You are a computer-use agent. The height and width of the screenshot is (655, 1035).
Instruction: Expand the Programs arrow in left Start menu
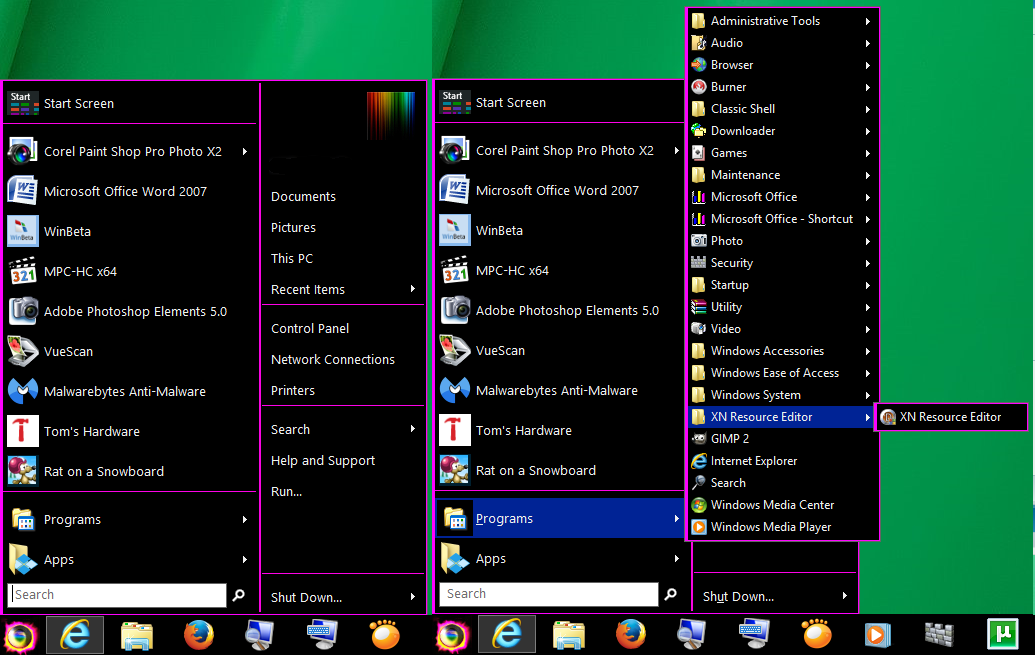coord(245,520)
